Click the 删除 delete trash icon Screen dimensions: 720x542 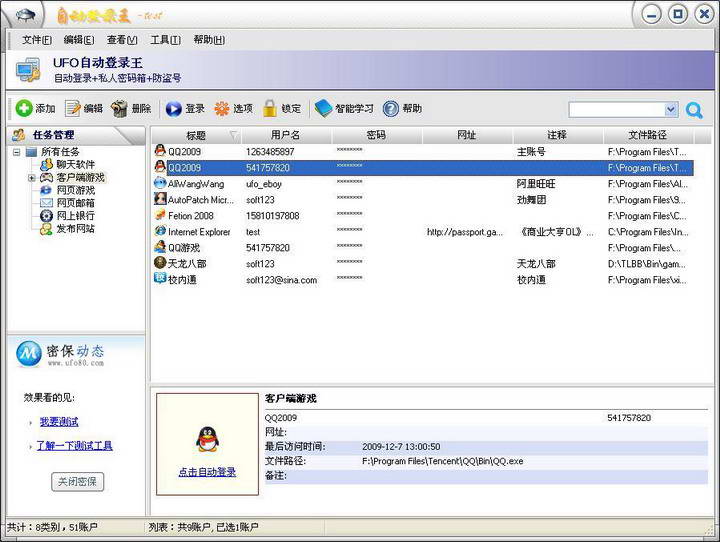coord(119,108)
